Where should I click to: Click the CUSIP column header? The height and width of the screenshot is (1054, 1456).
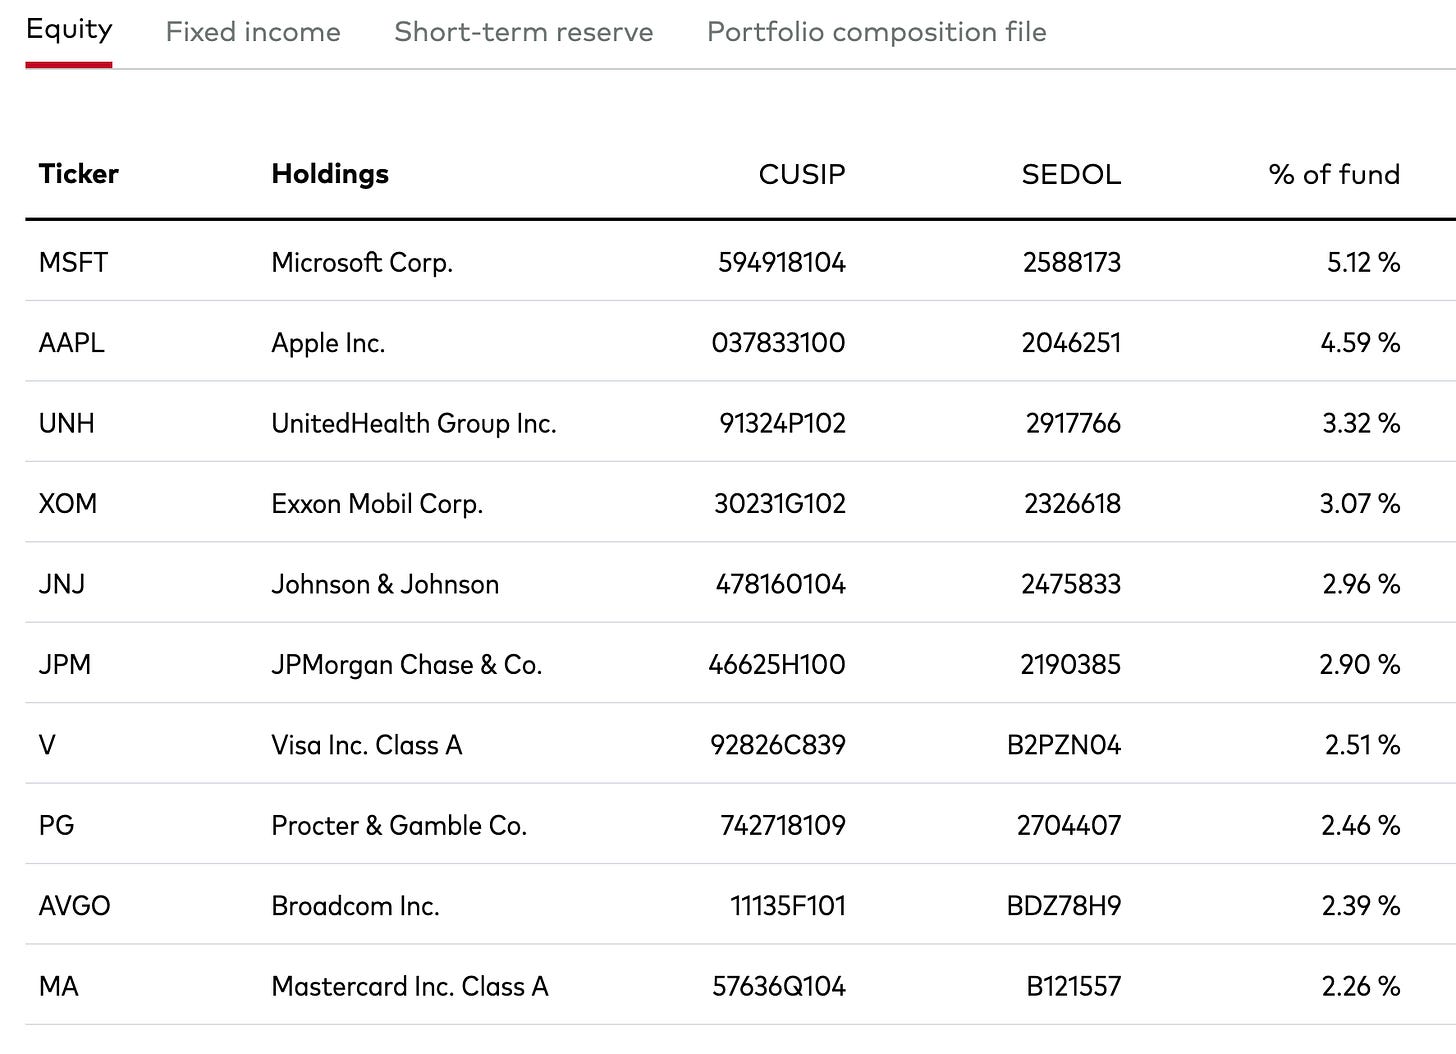pyautogui.click(x=801, y=174)
